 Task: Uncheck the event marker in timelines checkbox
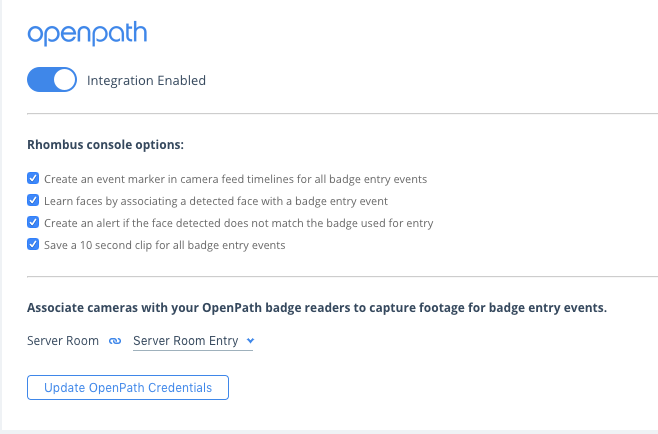(x=33, y=178)
